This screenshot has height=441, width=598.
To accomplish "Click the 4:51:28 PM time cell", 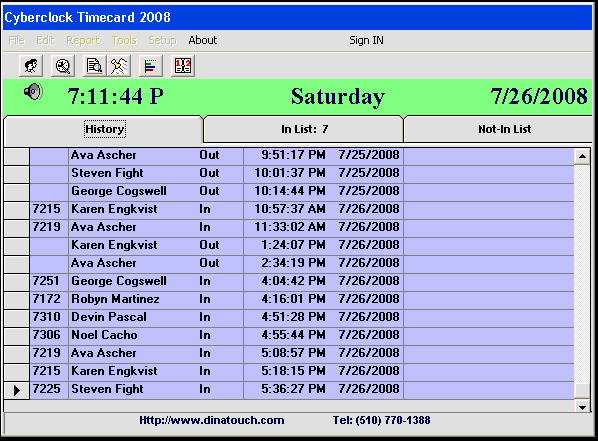I will click(x=293, y=317).
